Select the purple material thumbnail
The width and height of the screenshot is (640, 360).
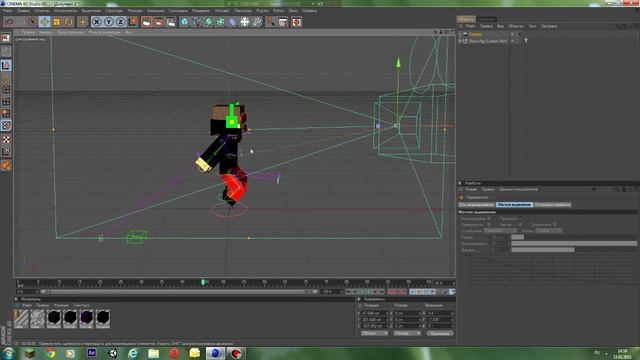pyautogui.click(x=87, y=319)
